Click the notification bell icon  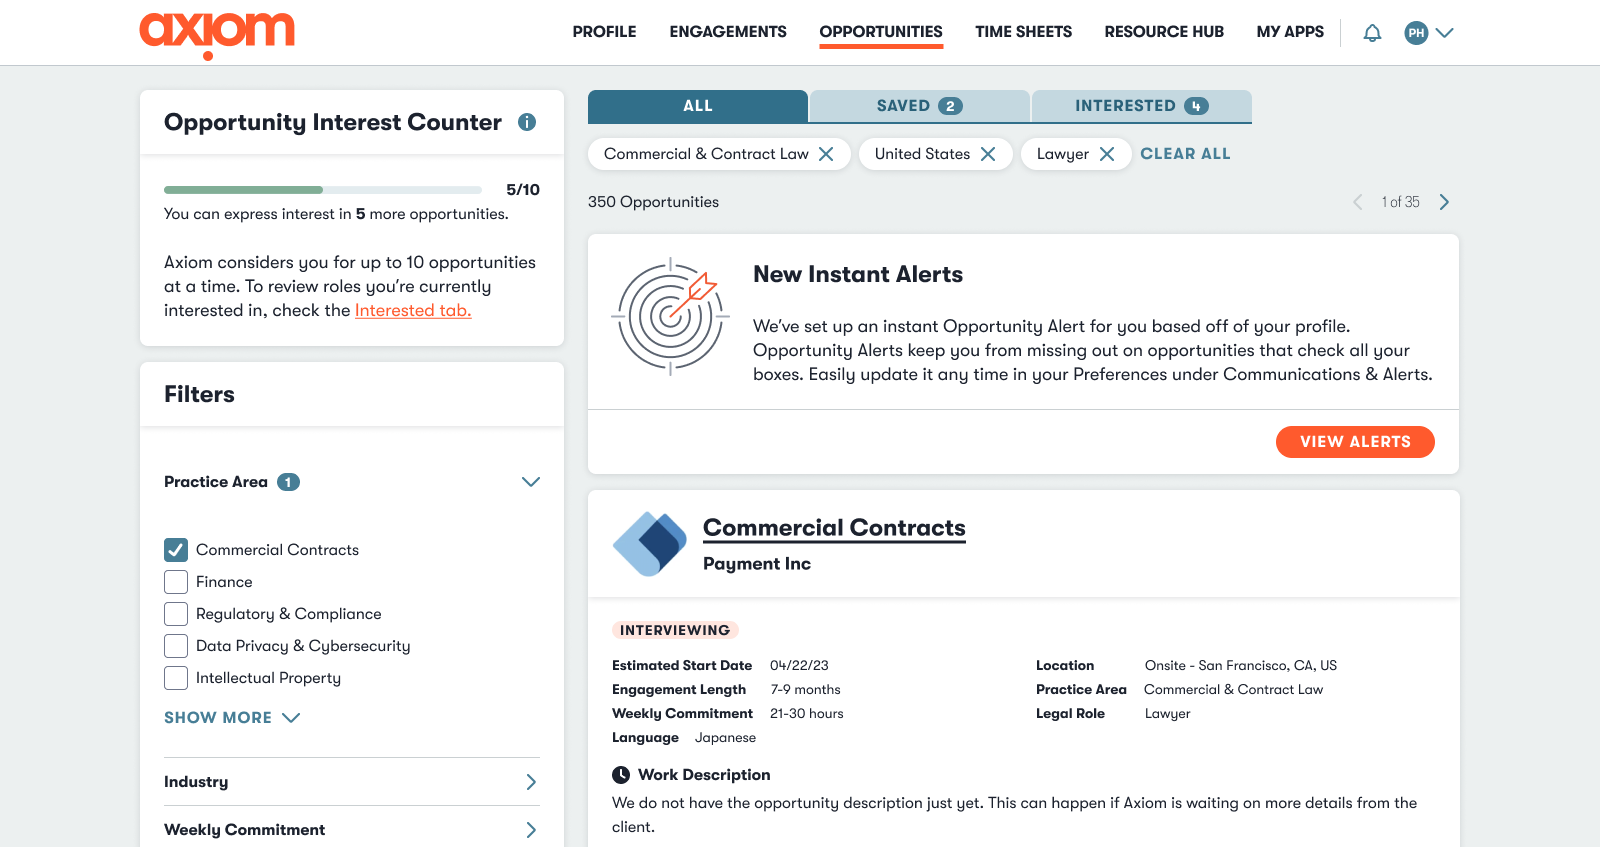(x=1372, y=33)
